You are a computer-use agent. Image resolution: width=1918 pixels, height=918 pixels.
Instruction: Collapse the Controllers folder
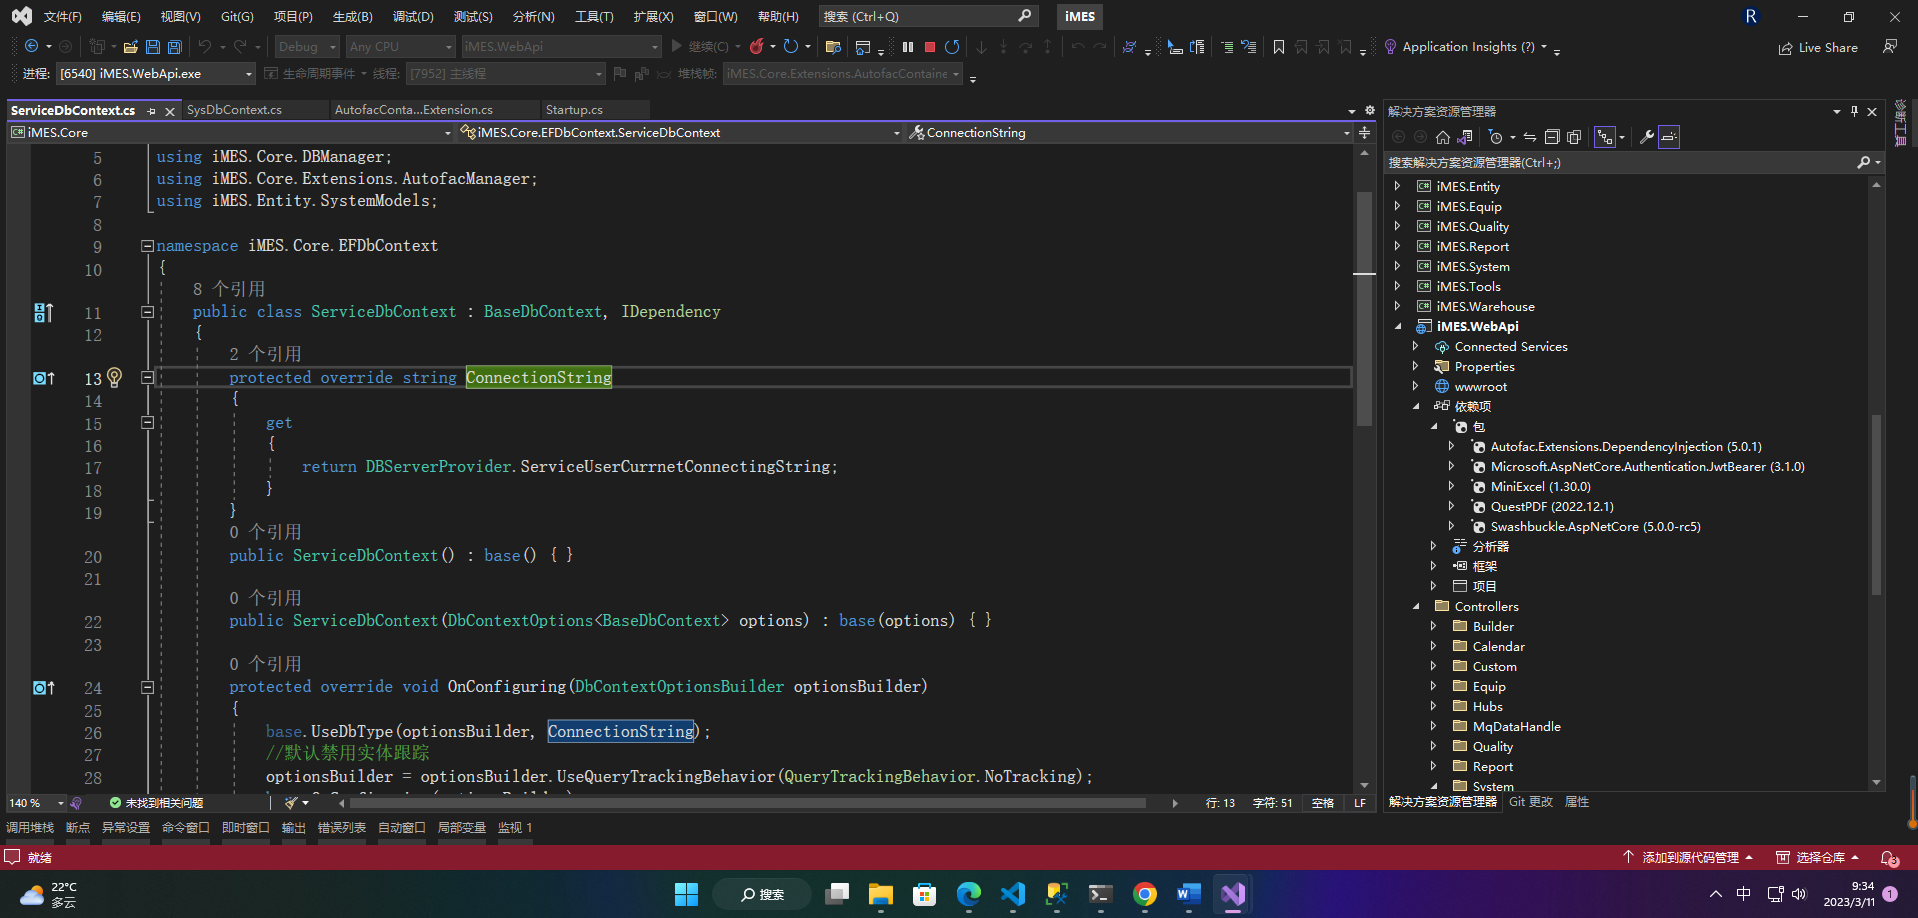pyautogui.click(x=1416, y=606)
